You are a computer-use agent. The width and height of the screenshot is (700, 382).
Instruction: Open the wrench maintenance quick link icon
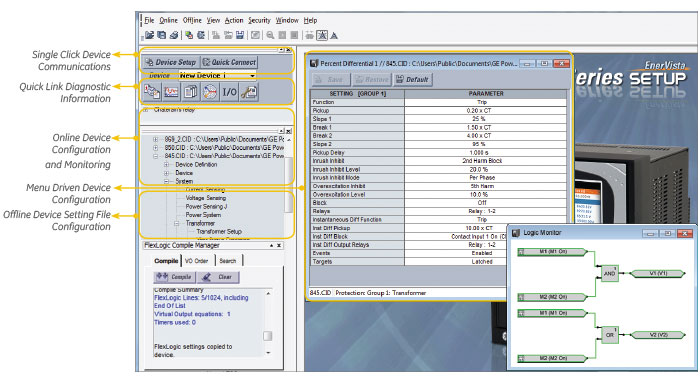tap(249, 92)
